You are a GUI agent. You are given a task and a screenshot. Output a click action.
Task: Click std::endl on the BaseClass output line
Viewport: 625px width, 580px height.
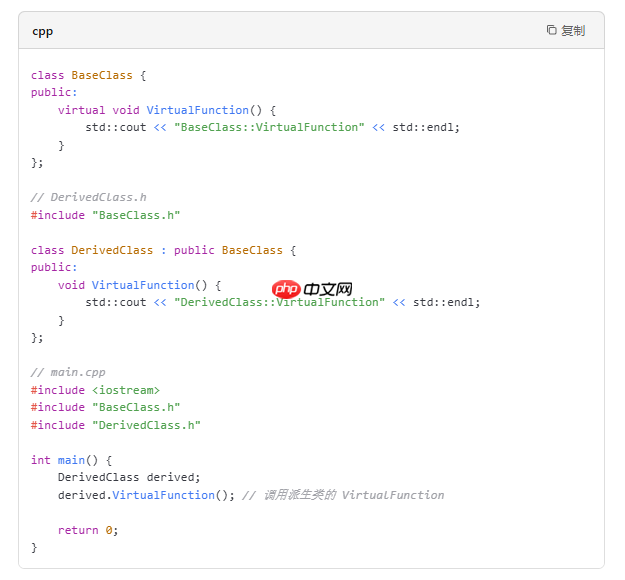pyautogui.click(x=425, y=127)
